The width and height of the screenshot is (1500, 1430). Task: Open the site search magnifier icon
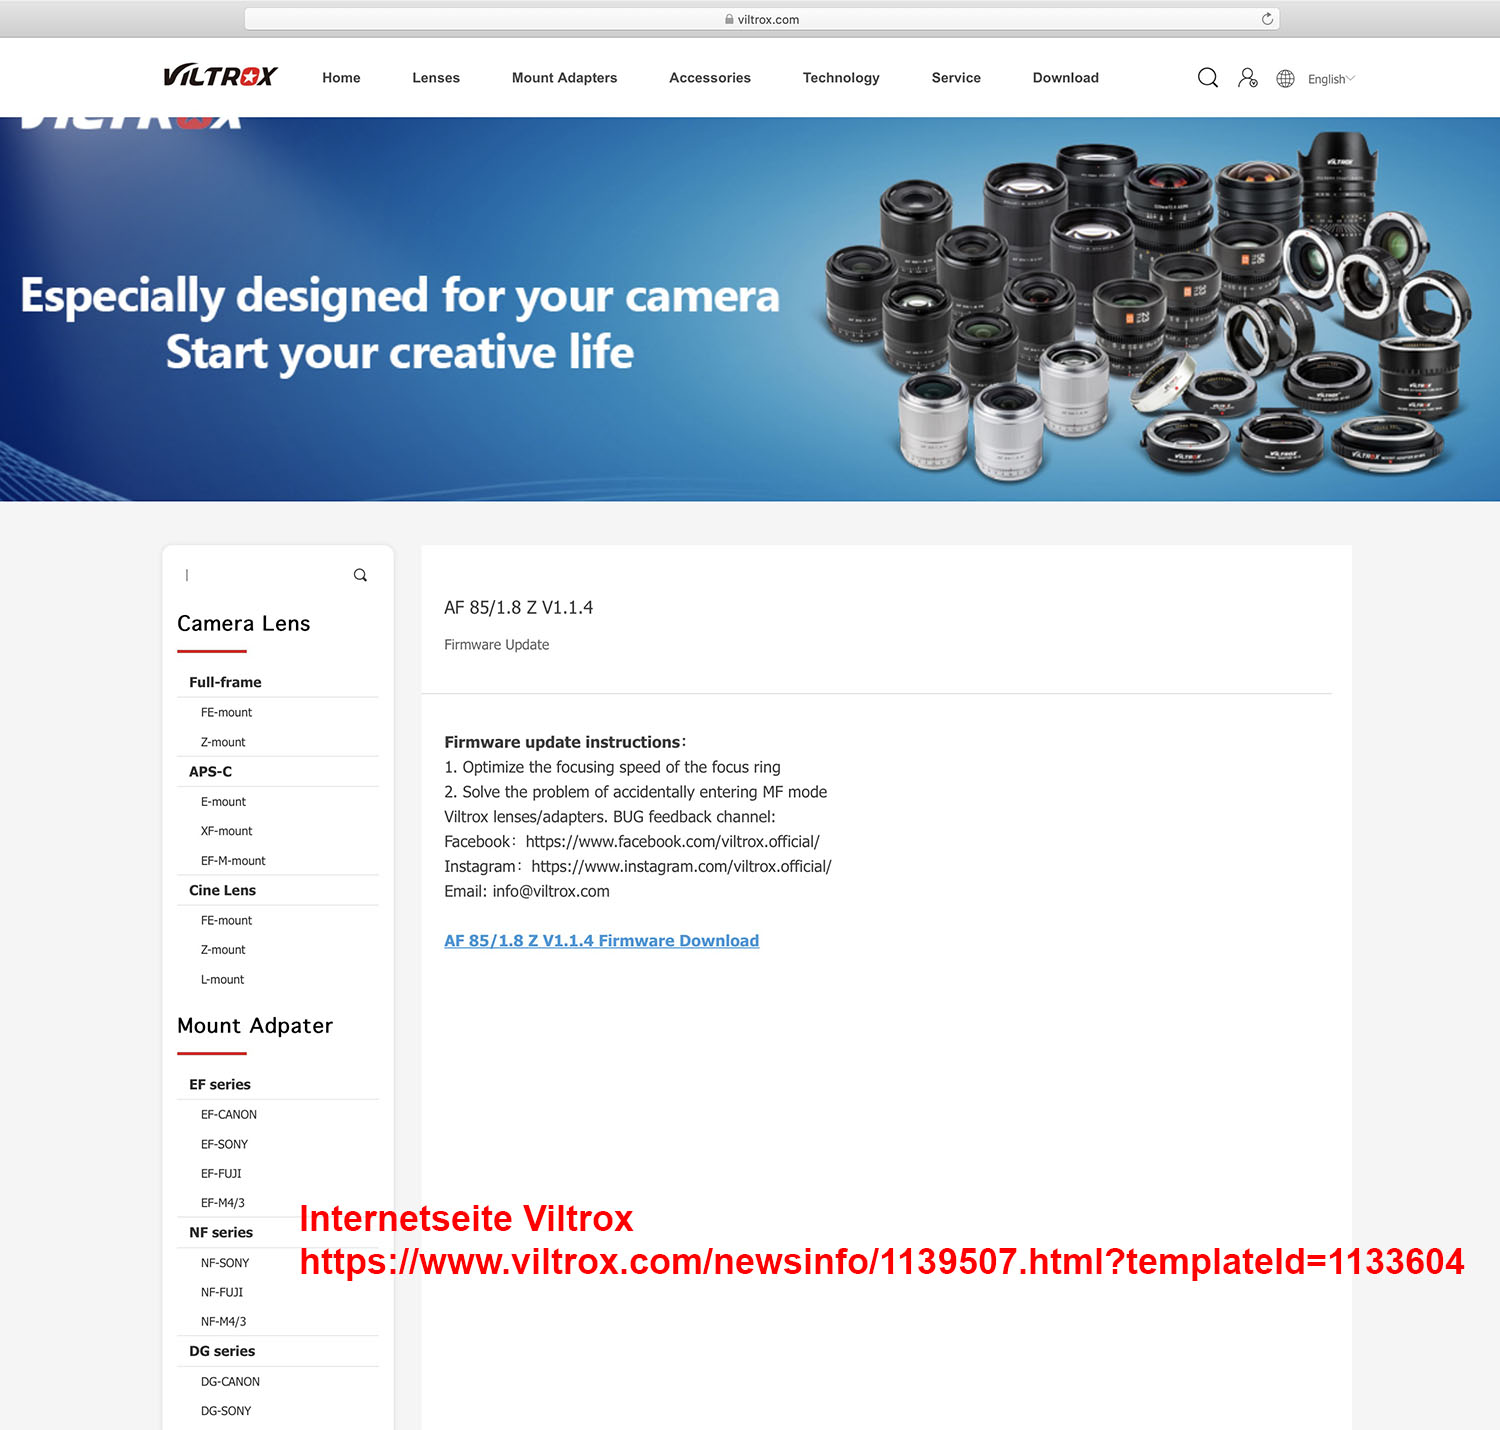coord(1208,78)
